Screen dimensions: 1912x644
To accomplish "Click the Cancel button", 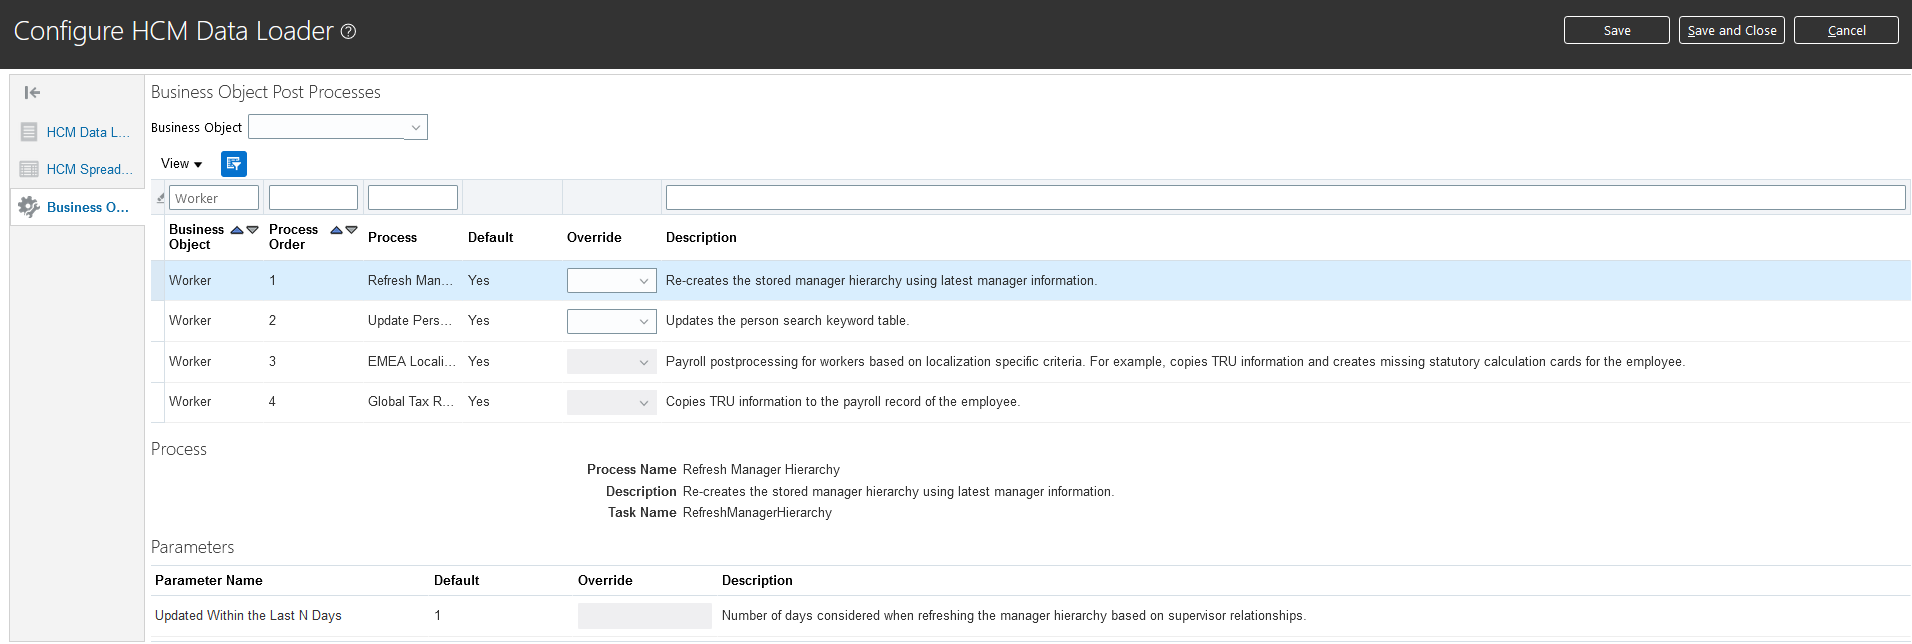I will pos(1846,30).
